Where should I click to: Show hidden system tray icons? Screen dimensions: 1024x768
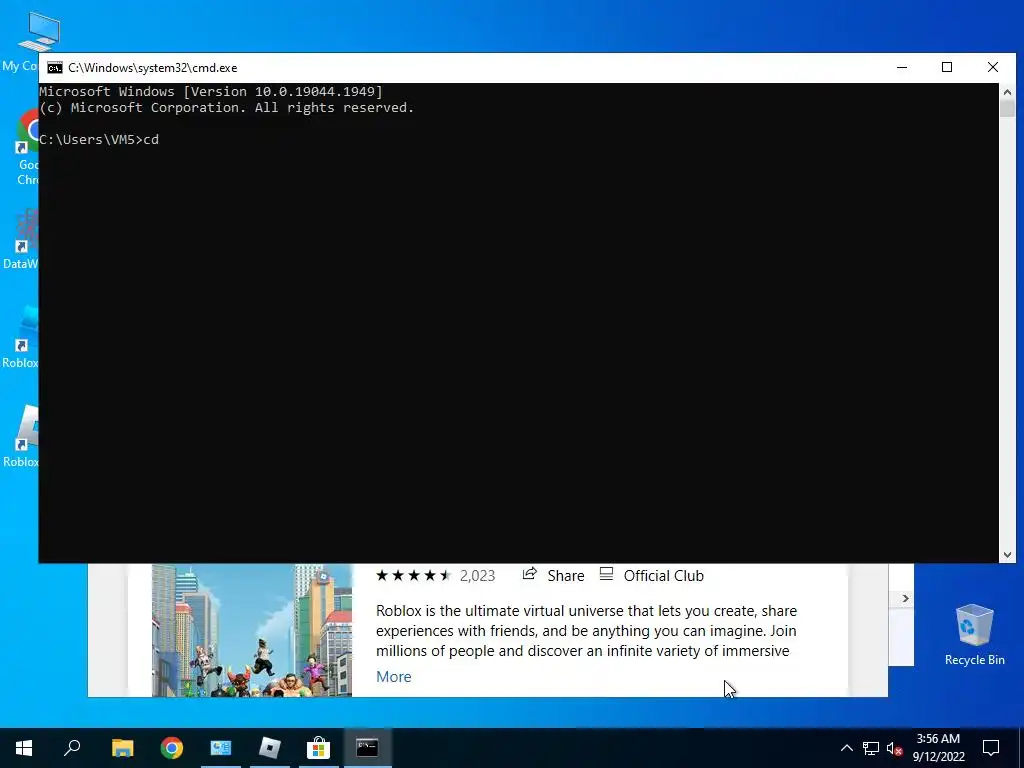[846, 748]
